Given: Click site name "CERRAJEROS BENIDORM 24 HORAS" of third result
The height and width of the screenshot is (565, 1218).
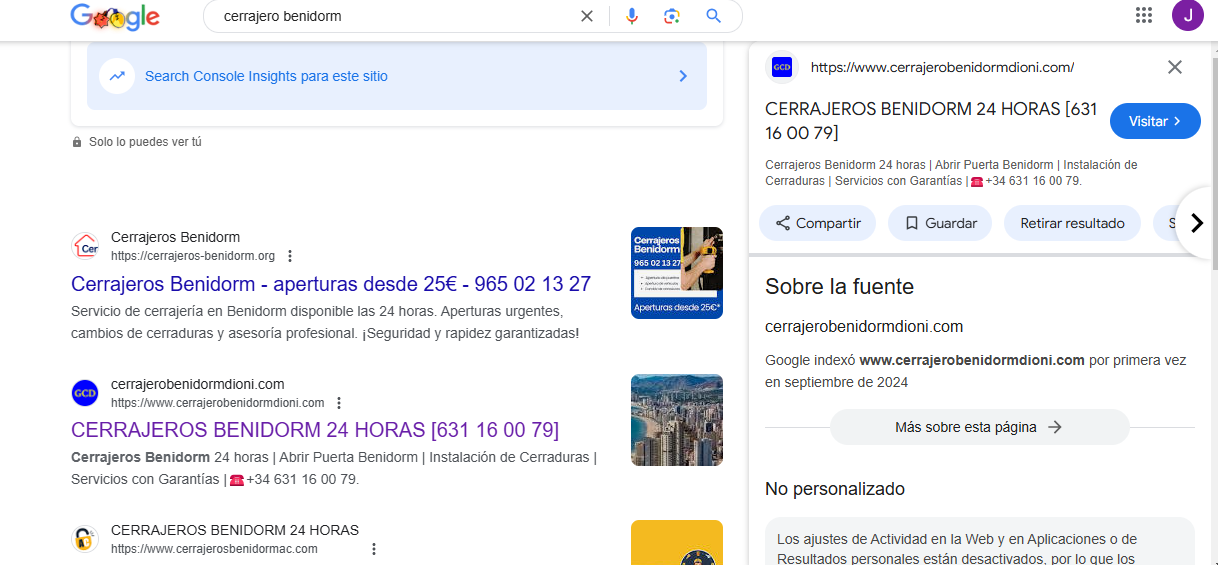Looking at the screenshot, I should pos(235,530).
